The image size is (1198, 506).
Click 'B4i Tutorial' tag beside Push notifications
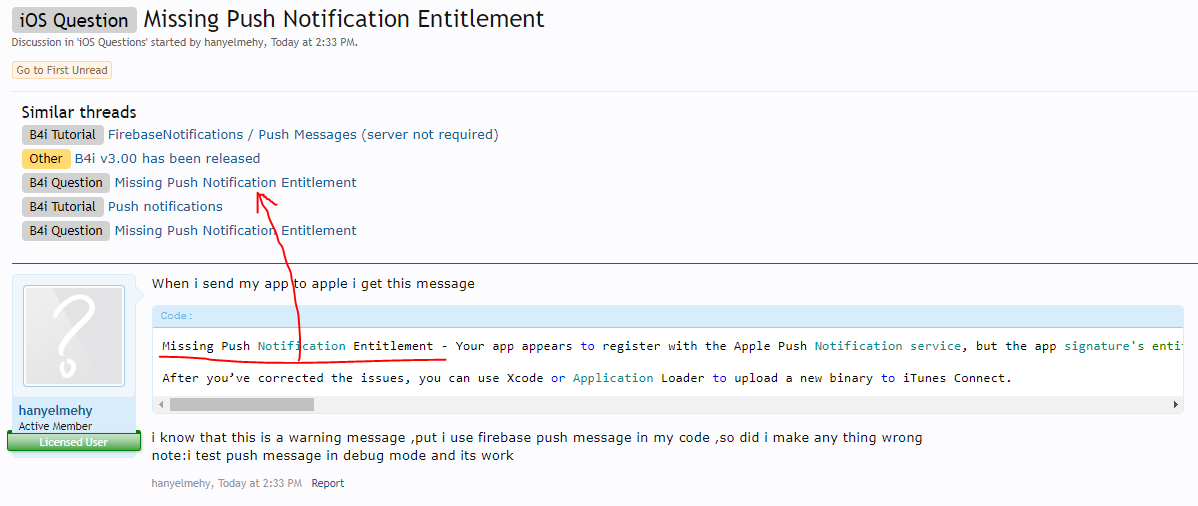[x=62, y=206]
